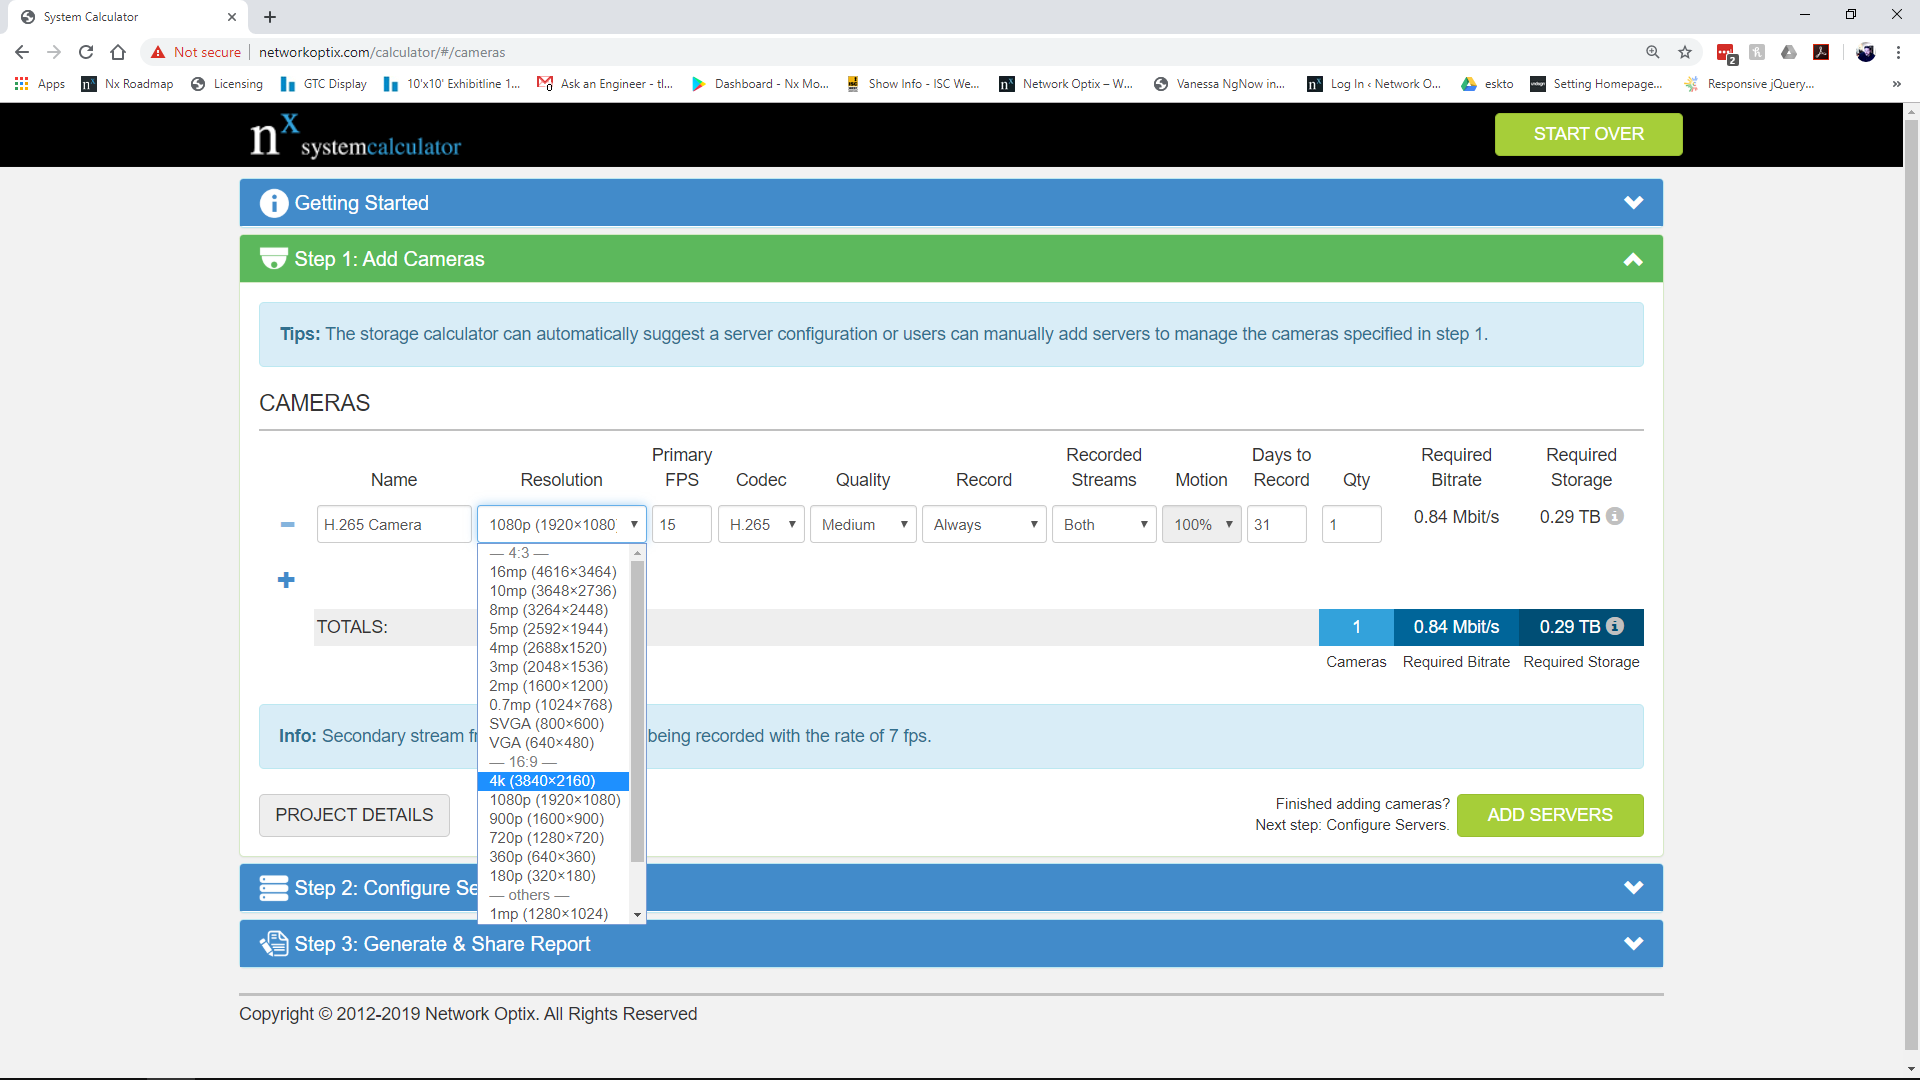This screenshot has height=1080, width=1920.
Task: Click the Step 1 camera icon
Action: [273, 258]
